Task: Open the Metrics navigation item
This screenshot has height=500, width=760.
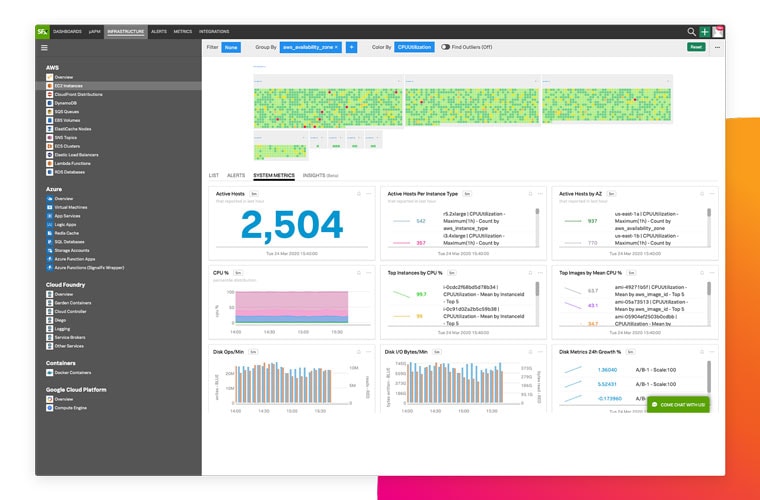Action: pos(183,32)
